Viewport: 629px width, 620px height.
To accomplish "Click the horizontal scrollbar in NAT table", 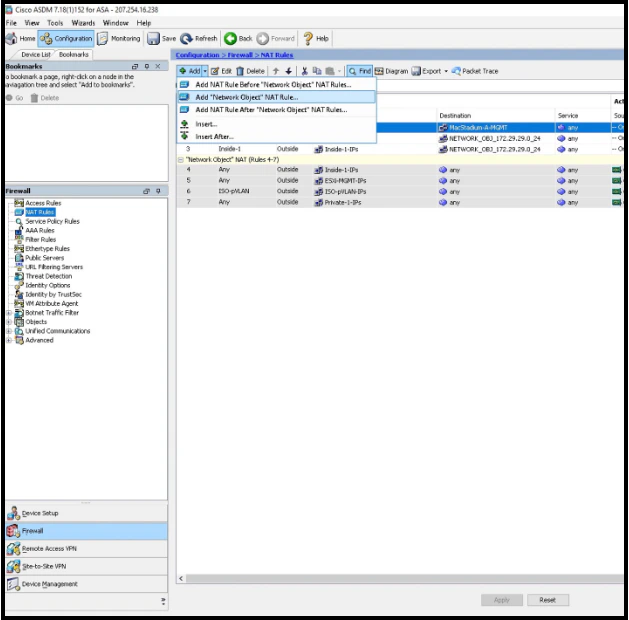I will [x=404, y=578].
